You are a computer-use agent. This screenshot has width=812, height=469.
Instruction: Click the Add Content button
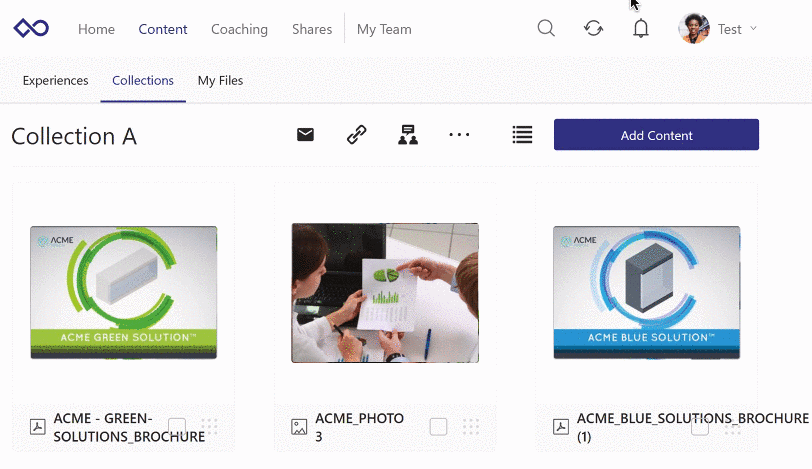(x=656, y=135)
